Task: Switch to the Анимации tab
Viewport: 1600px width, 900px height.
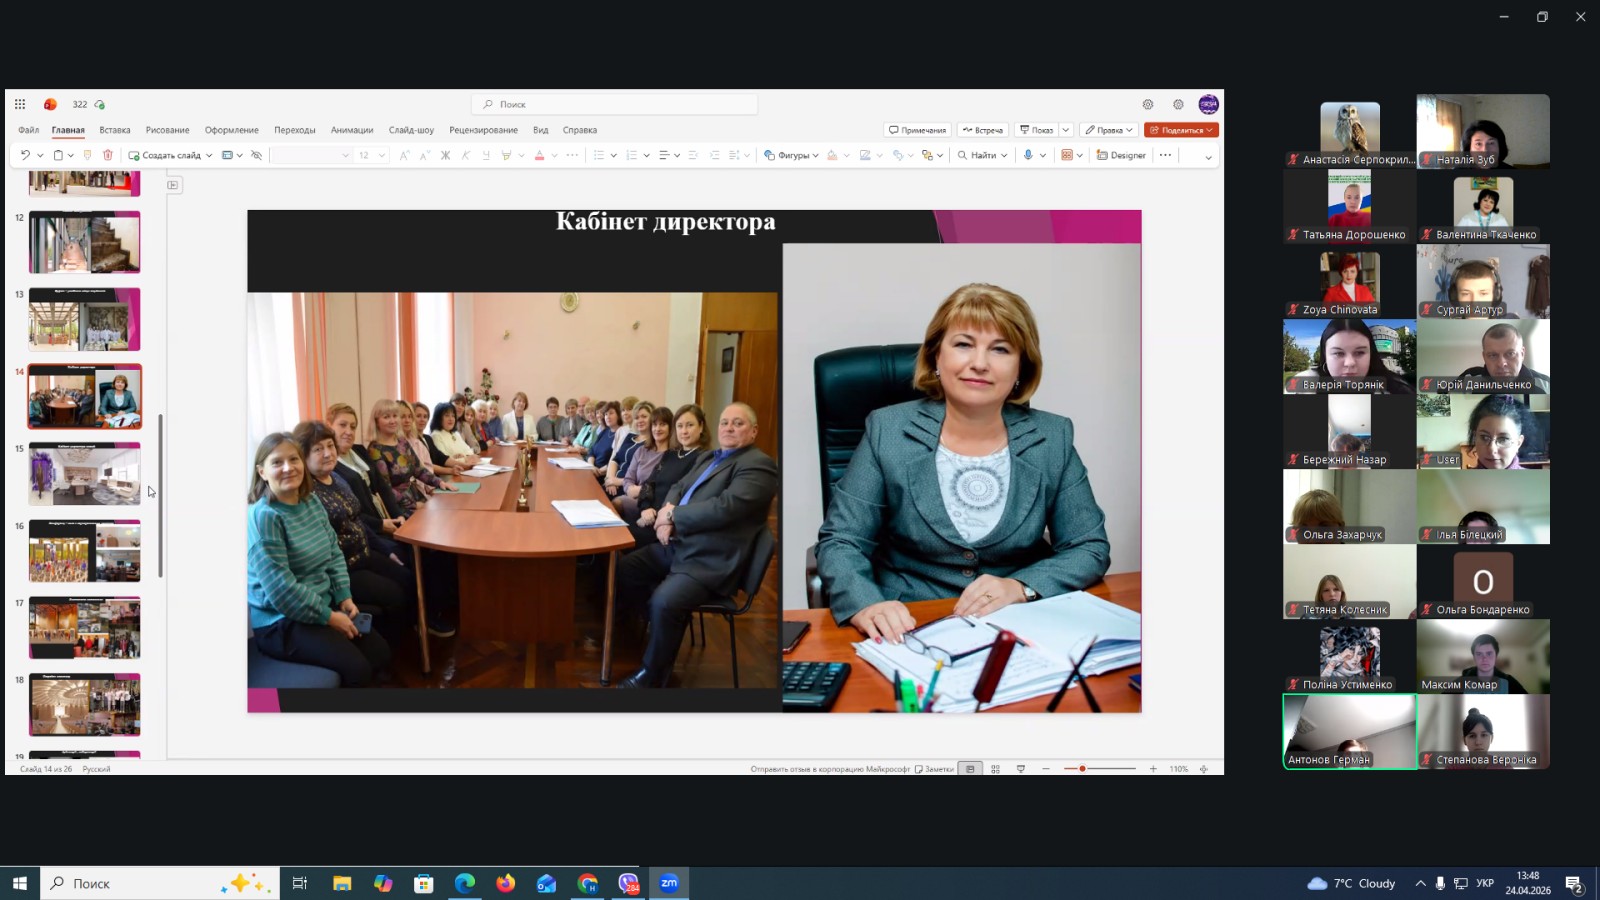Action: (x=352, y=130)
